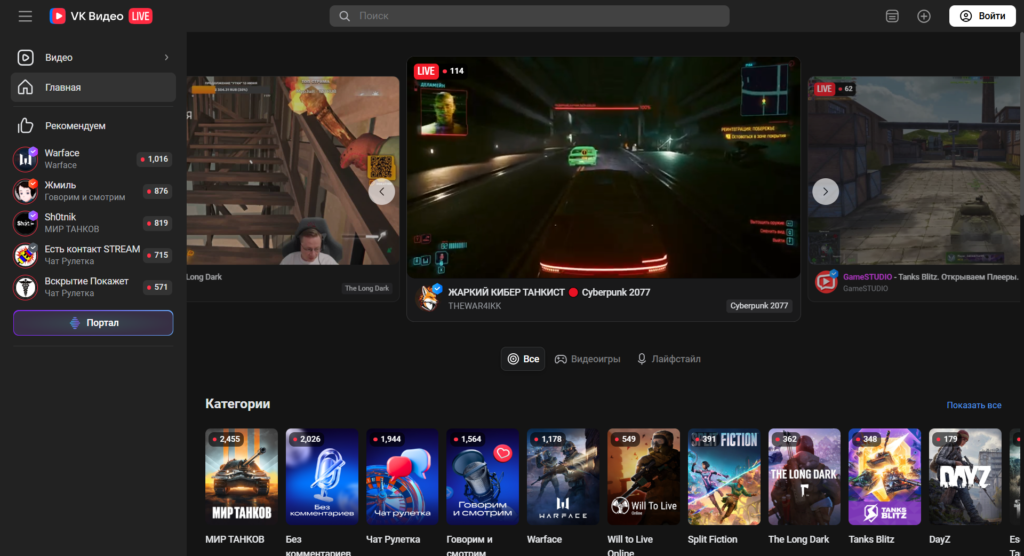Open the Sh0tnik channel avatar
Image resolution: width=1024 pixels, height=556 pixels.
25,223
